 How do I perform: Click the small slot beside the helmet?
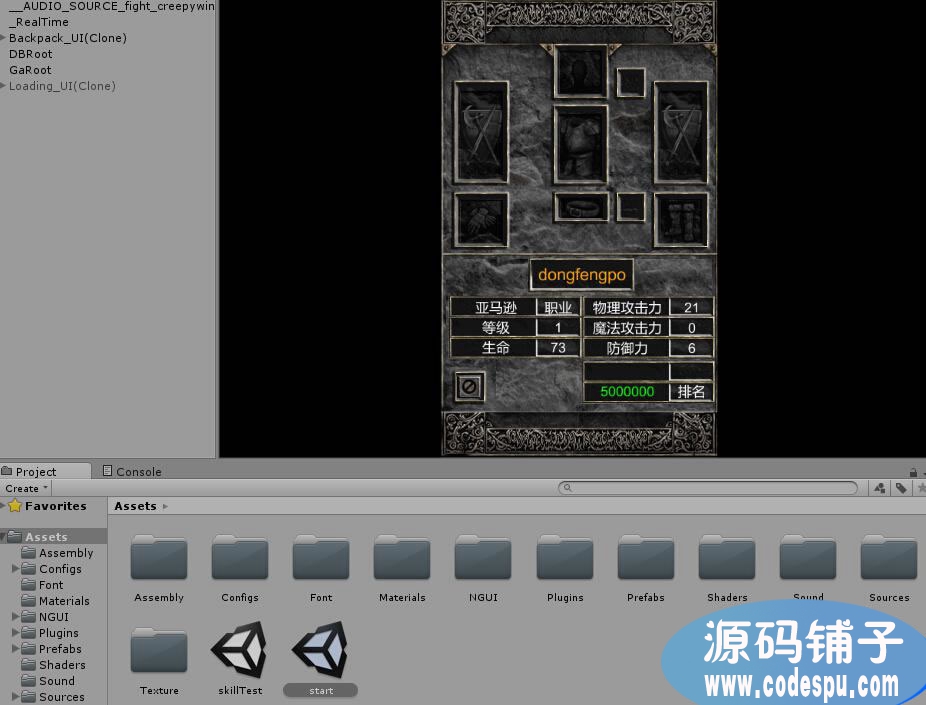coord(631,82)
